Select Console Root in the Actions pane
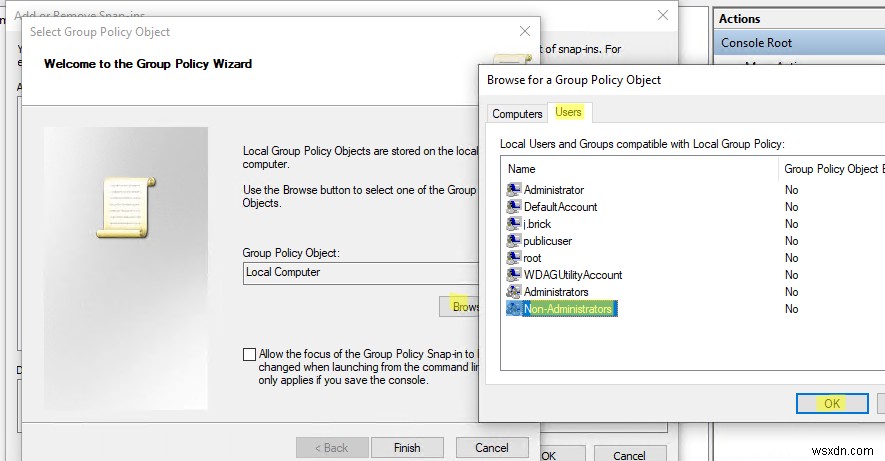The width and height of the screenshot is (885, 461). click(x=799, y=43)
